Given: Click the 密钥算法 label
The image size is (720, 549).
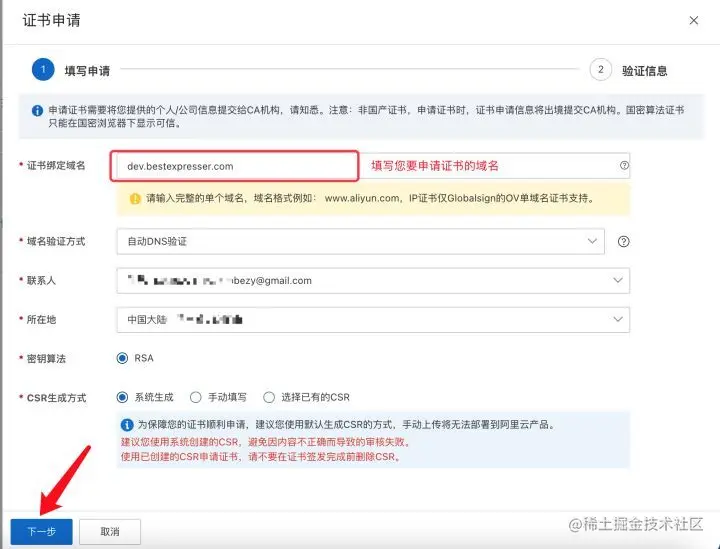Looking at the screenshot, I should [x=46, y=359].
